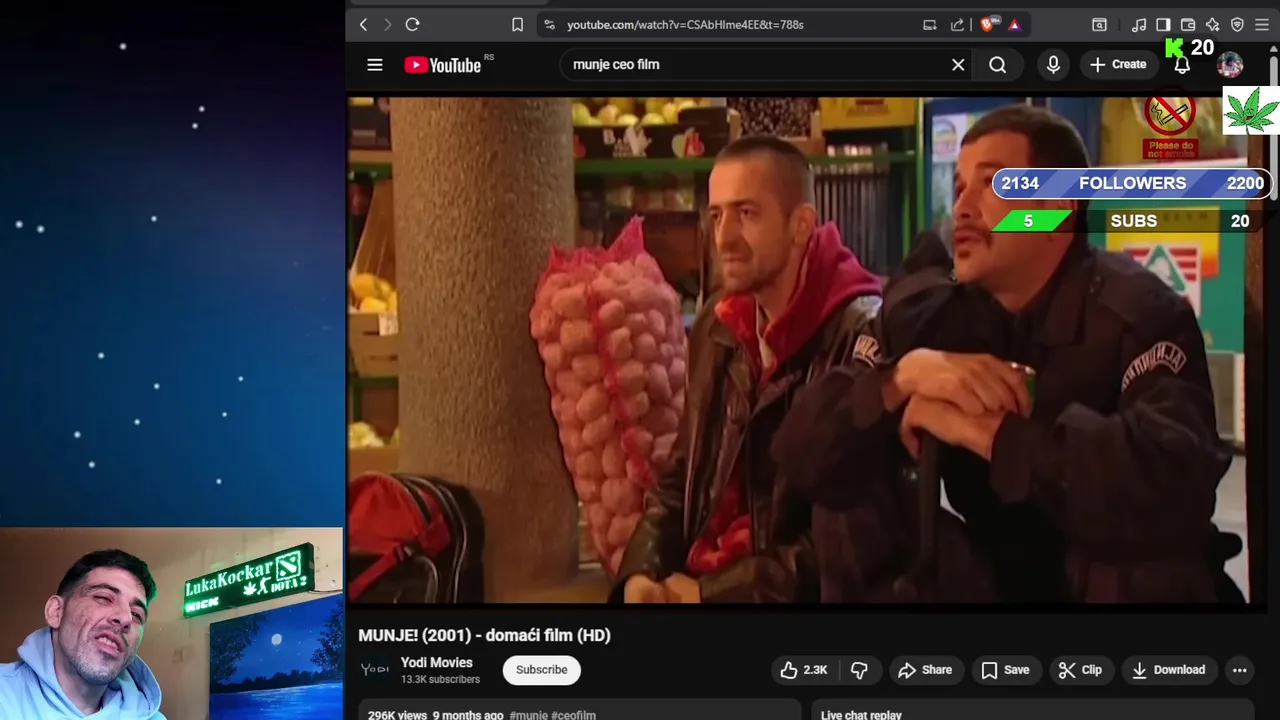The height and width of the screenshot is (720, 1280).
Task: Open the install-app icon in address bar
Action: tap(930, 25)
